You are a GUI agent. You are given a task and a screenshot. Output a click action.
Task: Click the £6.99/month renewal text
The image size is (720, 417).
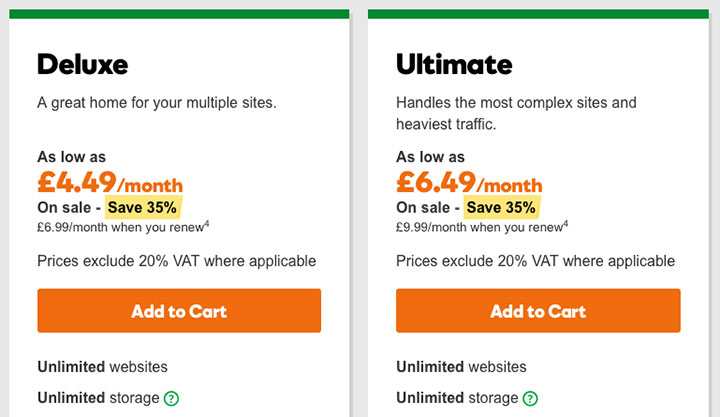[121, 227]
